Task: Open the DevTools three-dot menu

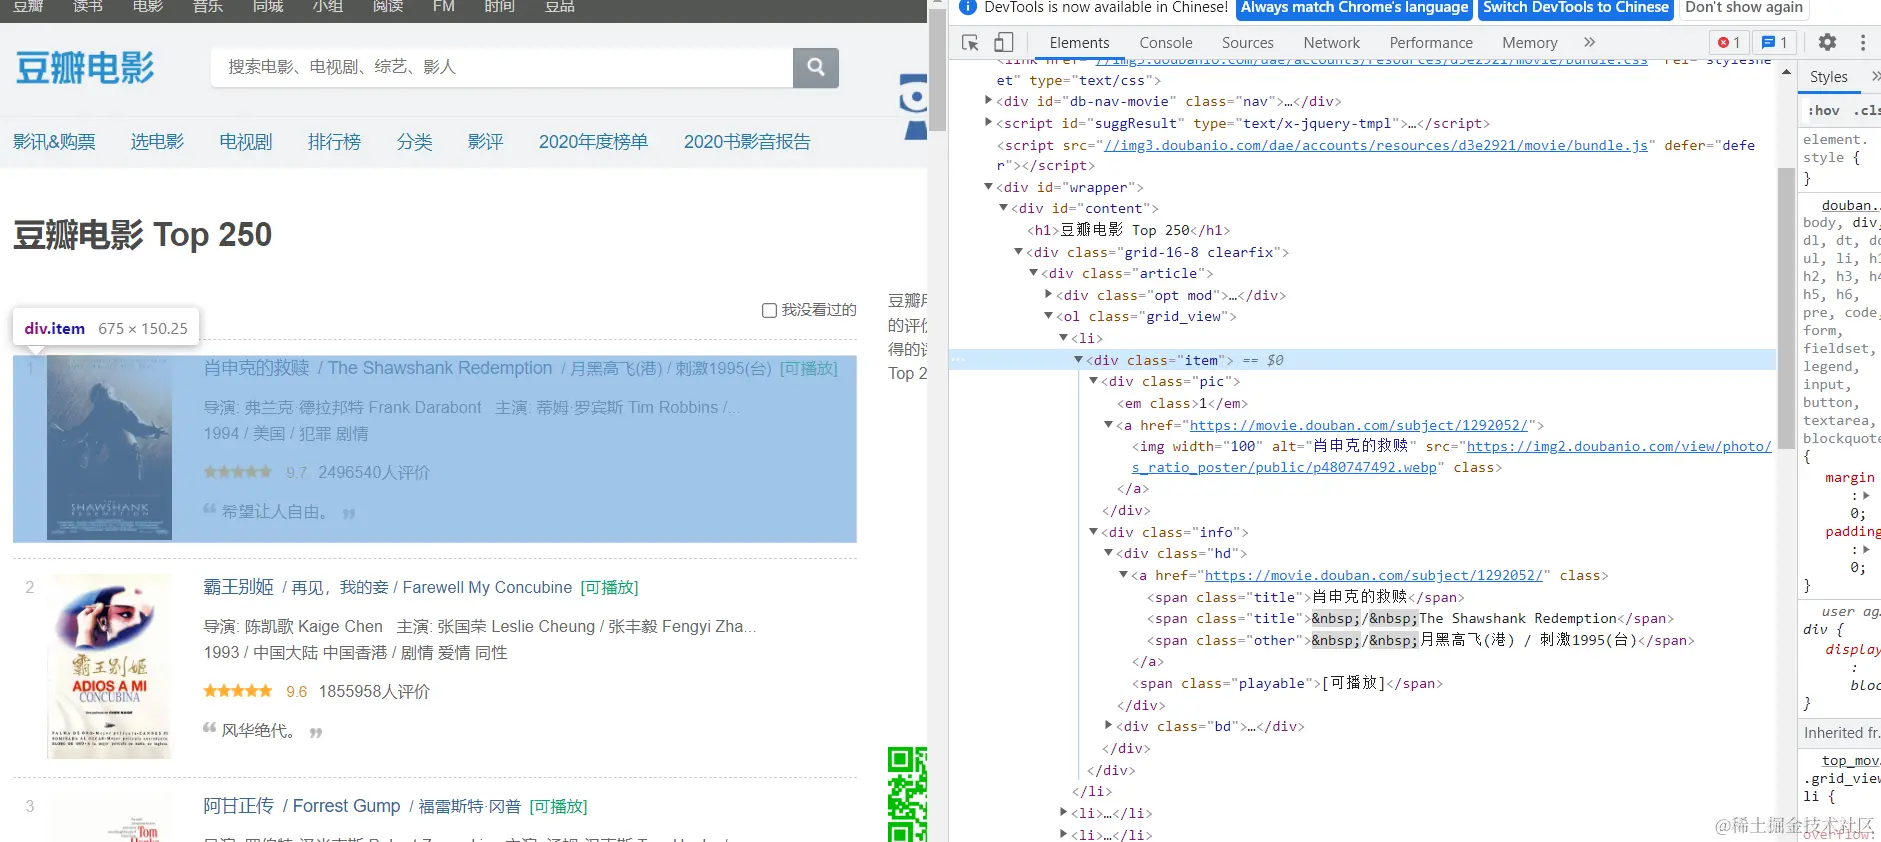Action: [x=1862, y=42]
